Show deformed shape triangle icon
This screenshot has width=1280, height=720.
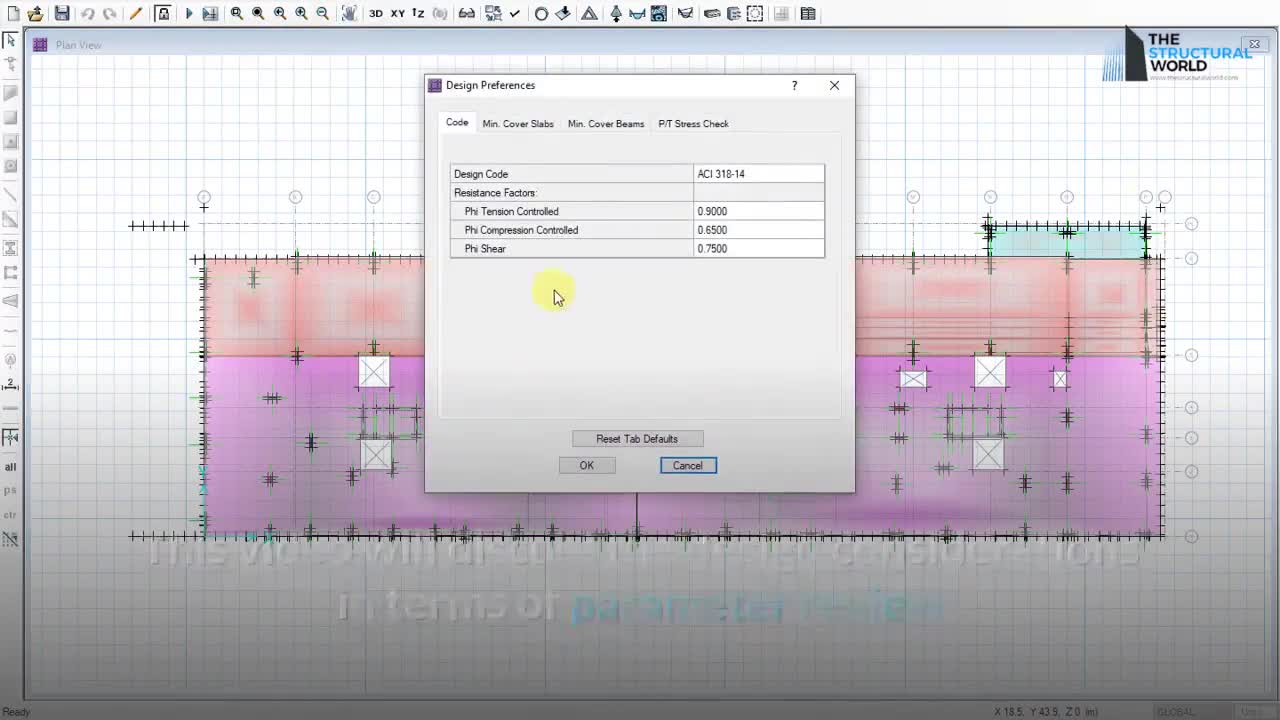point(589,14)
